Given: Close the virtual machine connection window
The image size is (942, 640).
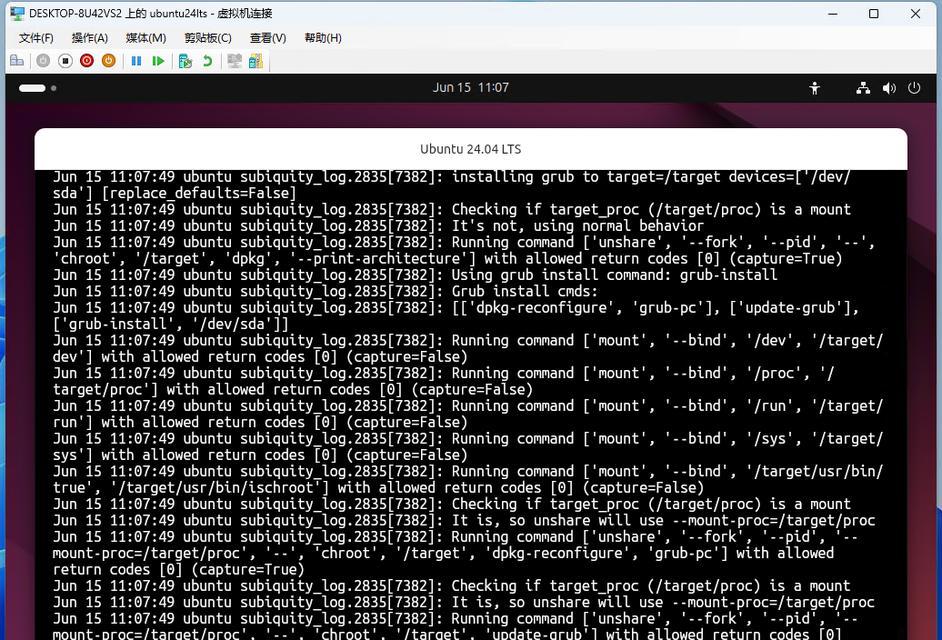Looking at the screenshot, I should coord(916,13).
